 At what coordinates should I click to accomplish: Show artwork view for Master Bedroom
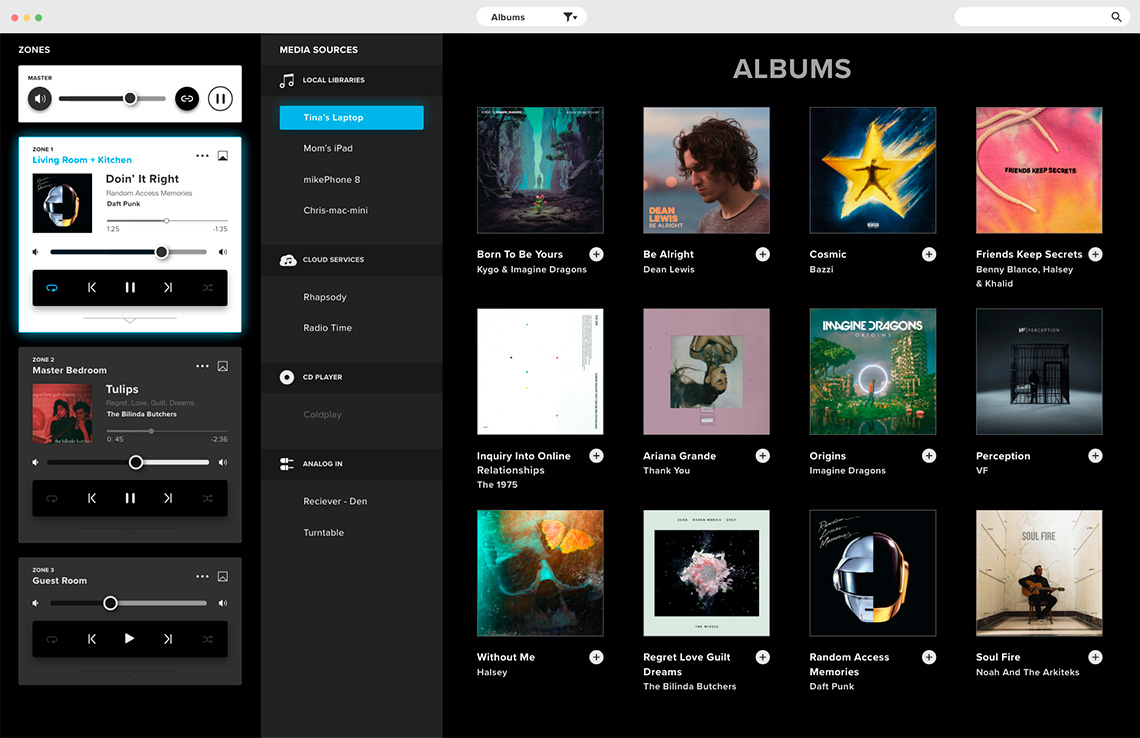point(223,366)
